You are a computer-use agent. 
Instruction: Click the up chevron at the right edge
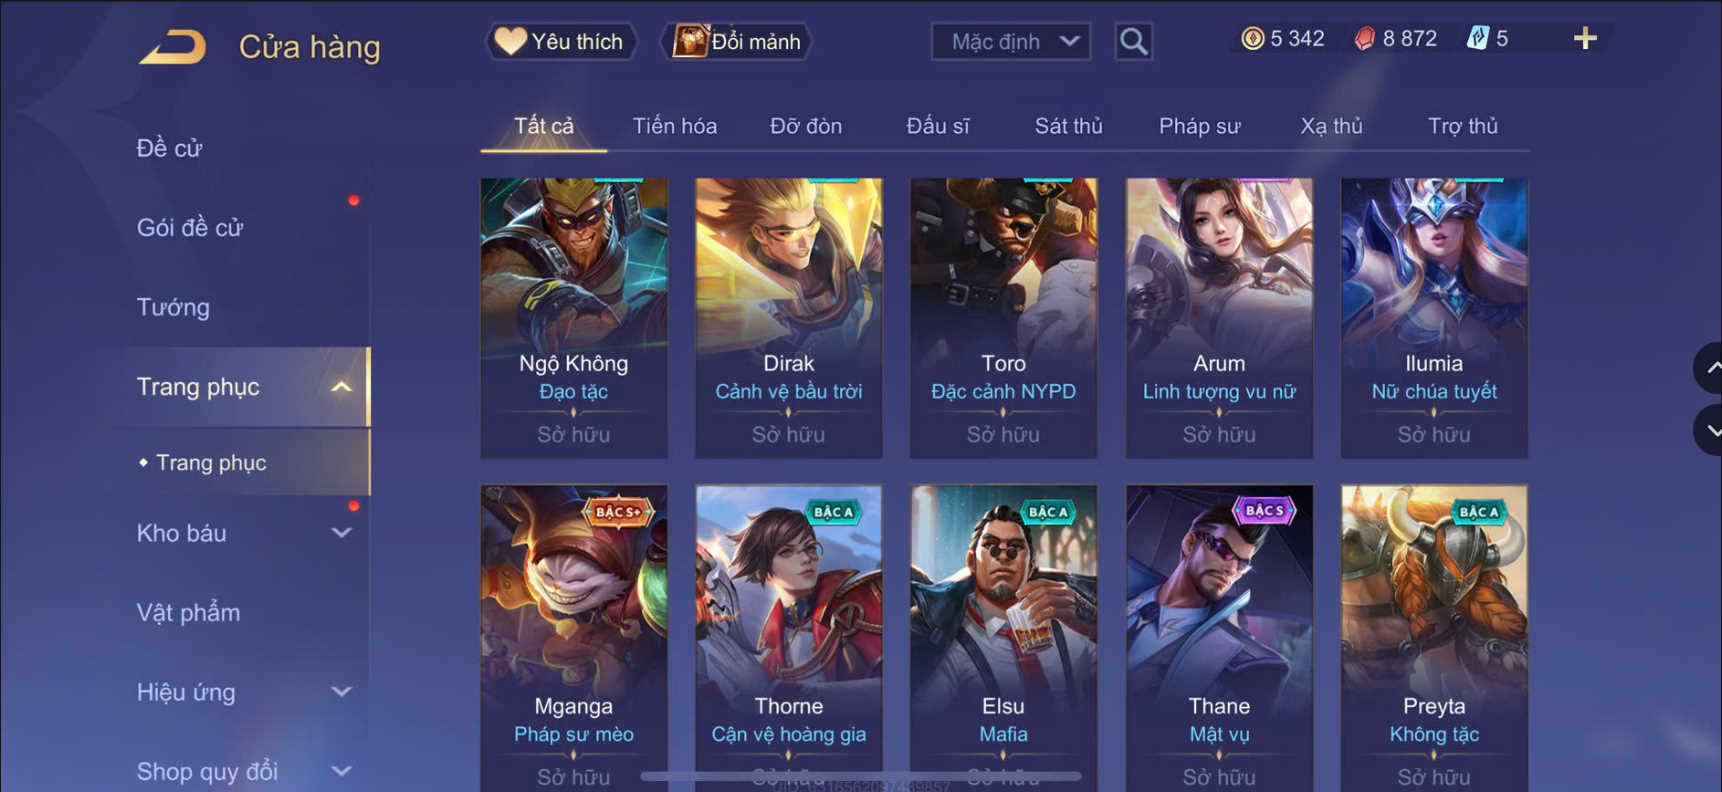click(x=1711, y=368)
